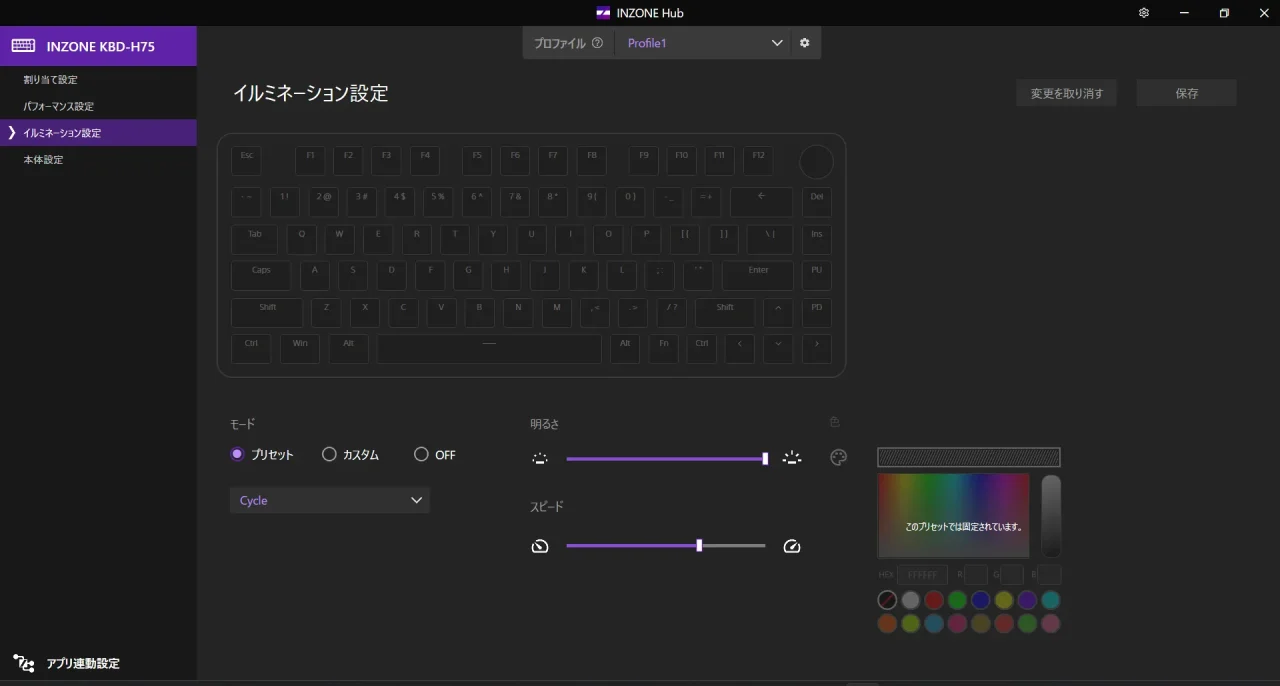Viewport: 1280px width, 686px height.
Task: Select the Enter key on keyboard diagram
Action: click(758, 275)
